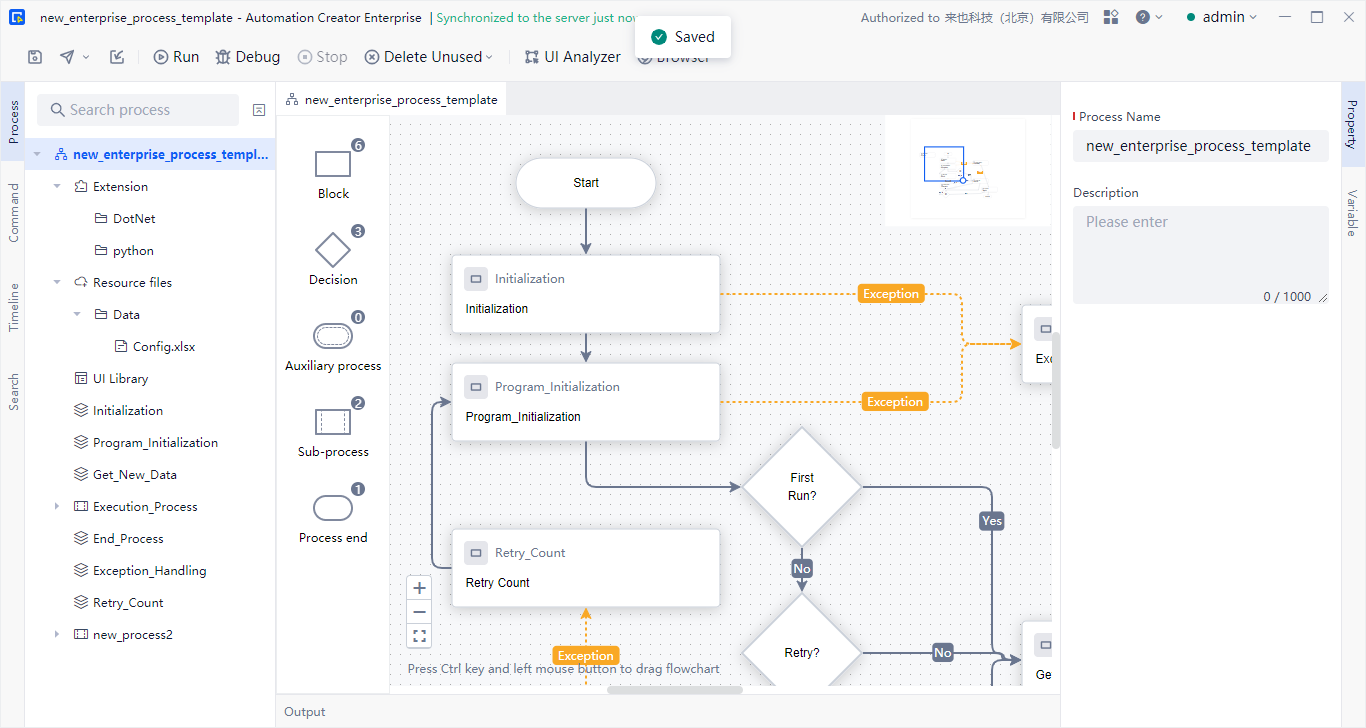Zoom in the flowchart with plus button
1366x728 pixels.
pos(420,588)
